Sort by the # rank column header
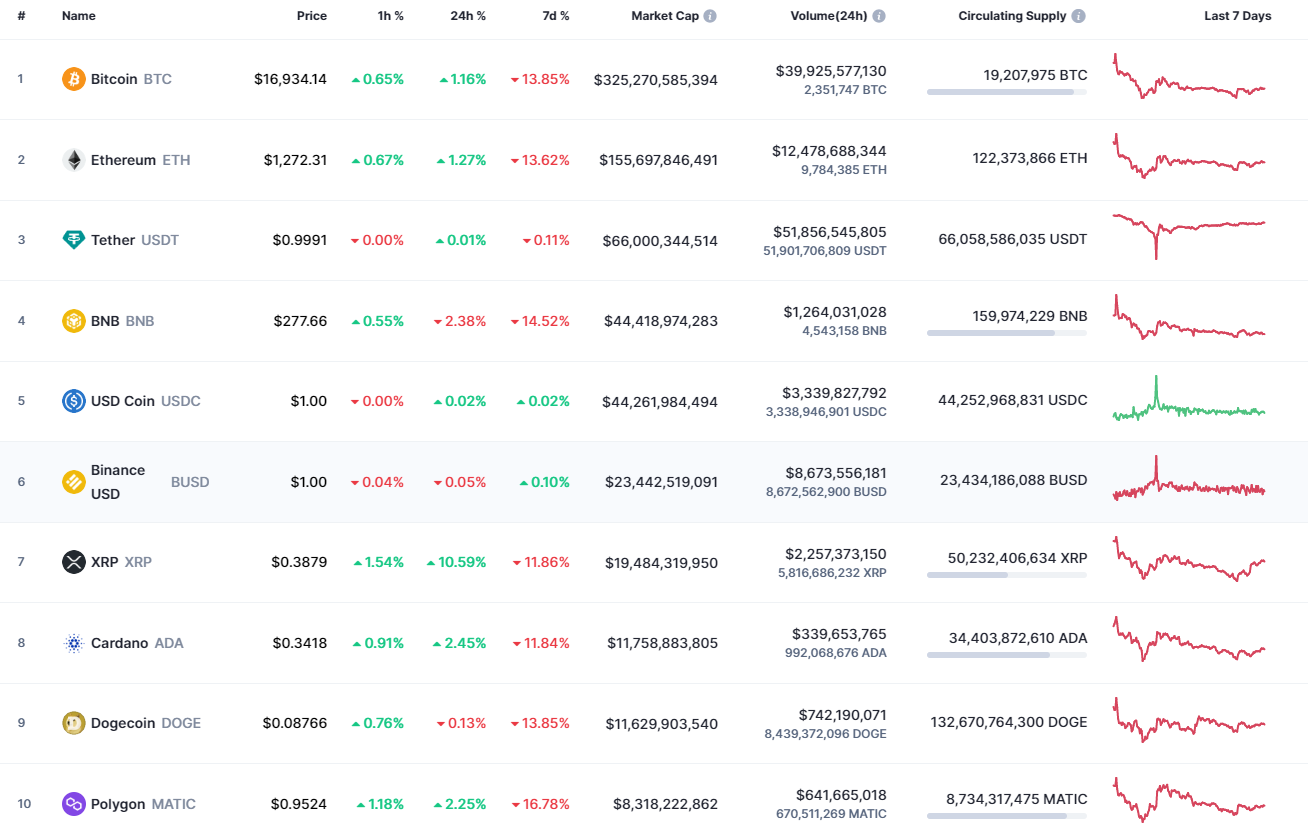Screen dimensions: 1308x839 click(x=21, y=16)
